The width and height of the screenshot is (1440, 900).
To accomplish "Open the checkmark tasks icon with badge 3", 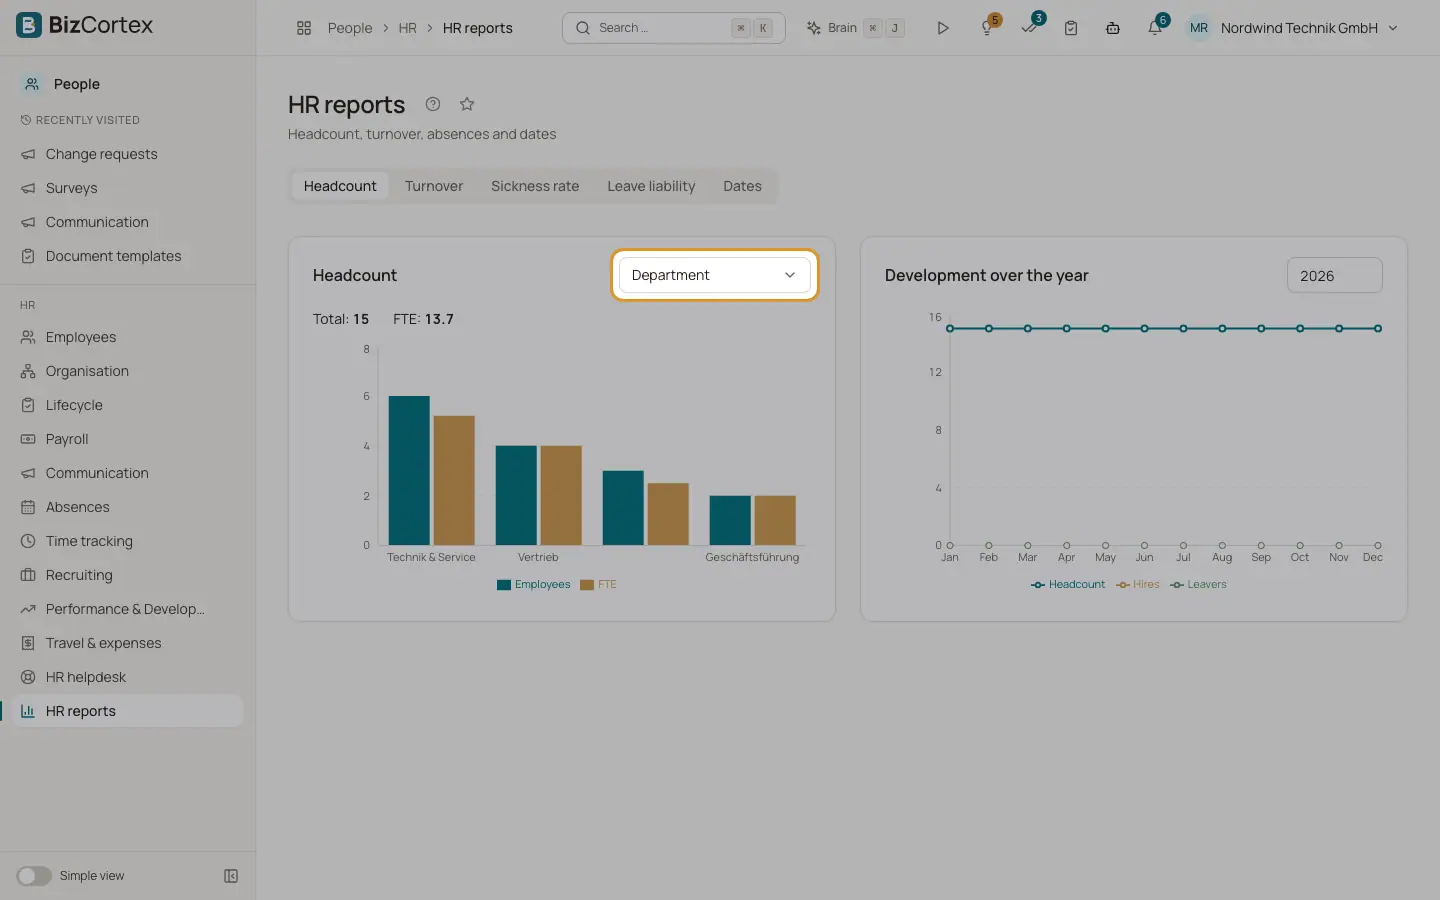I will click(x=1030, y=28).
